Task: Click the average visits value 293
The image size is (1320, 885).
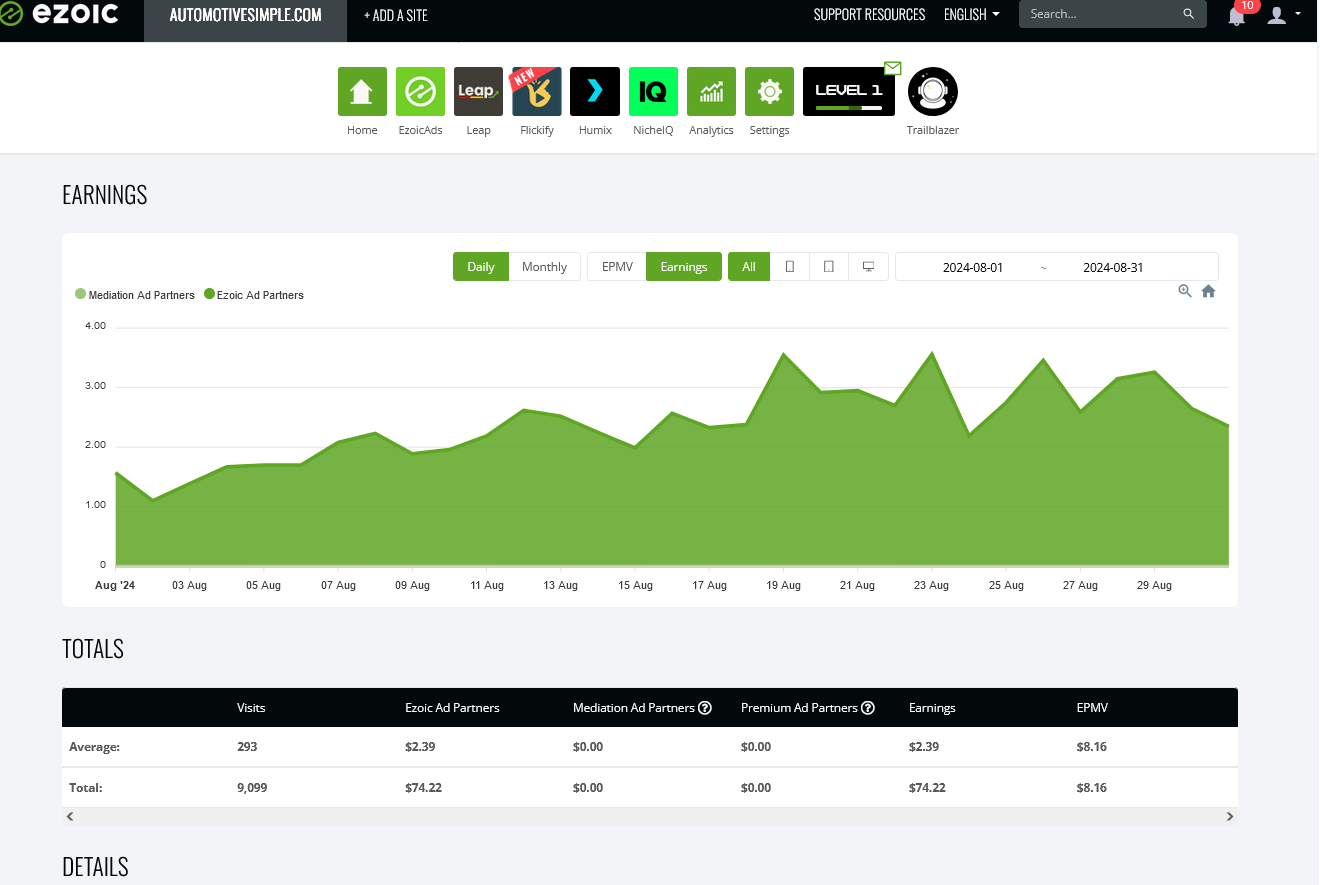Action: (x=247, y=747)
